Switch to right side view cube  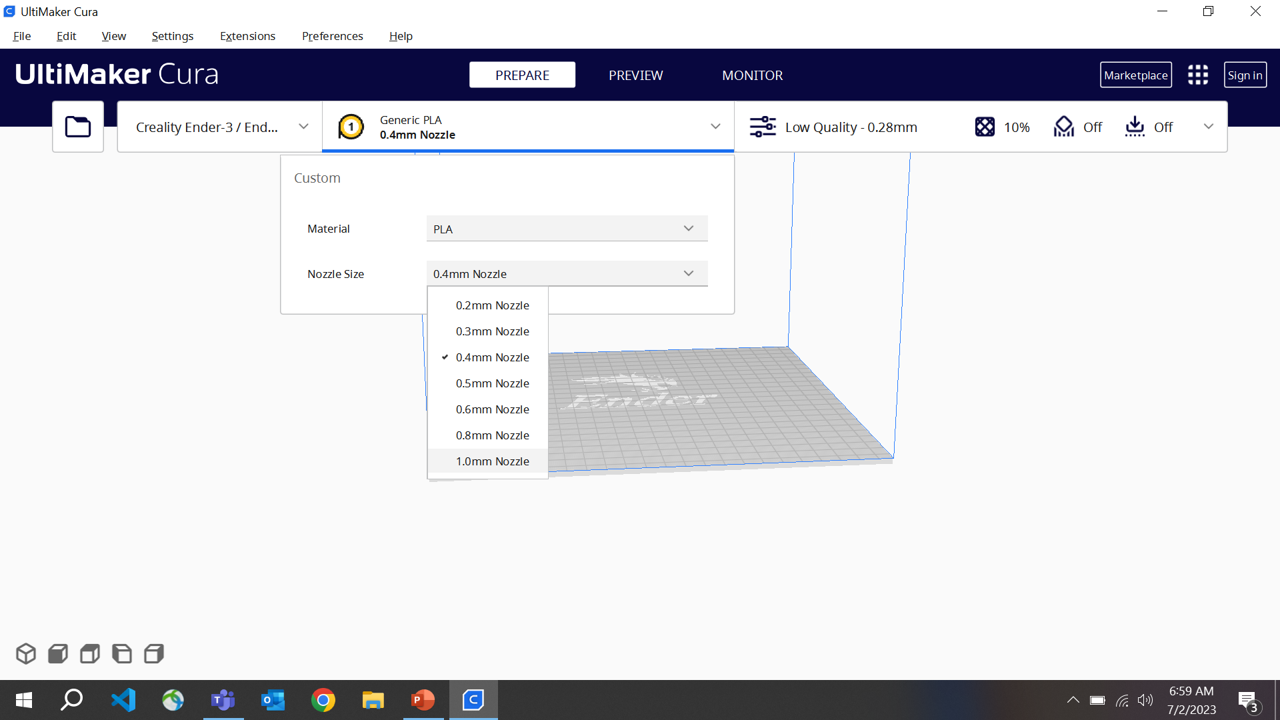154,654
